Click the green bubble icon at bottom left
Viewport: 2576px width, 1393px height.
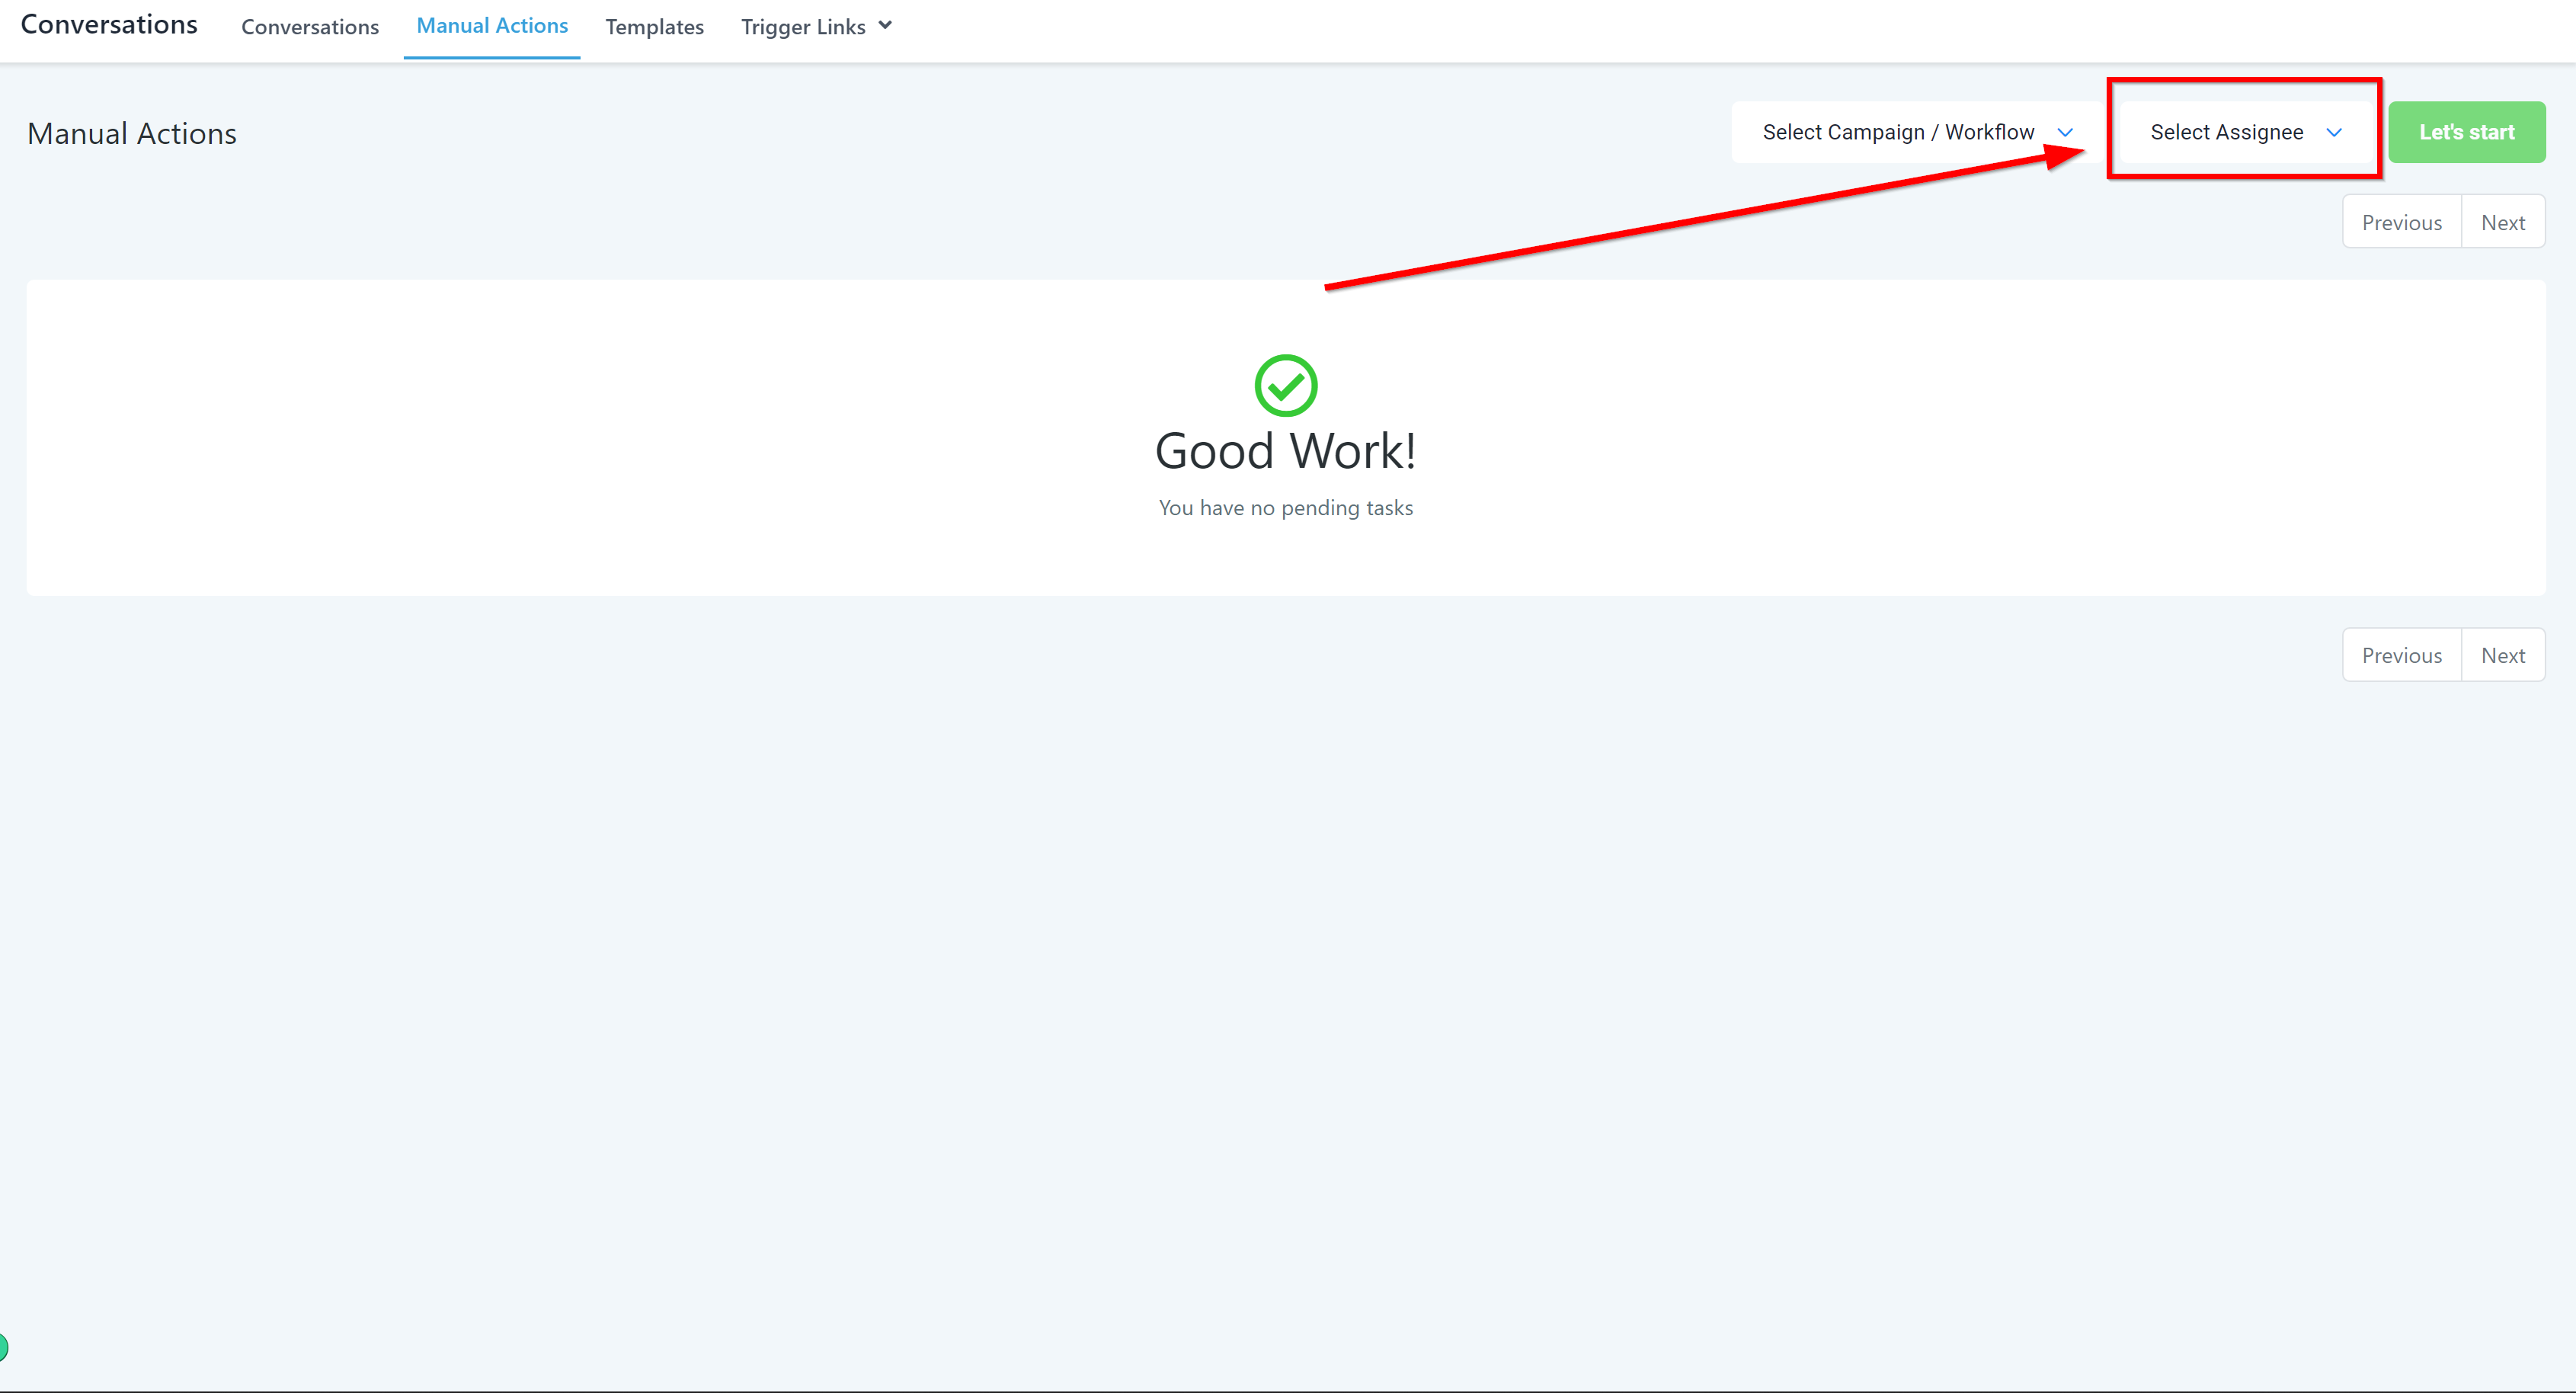[x=3, y=1347]
